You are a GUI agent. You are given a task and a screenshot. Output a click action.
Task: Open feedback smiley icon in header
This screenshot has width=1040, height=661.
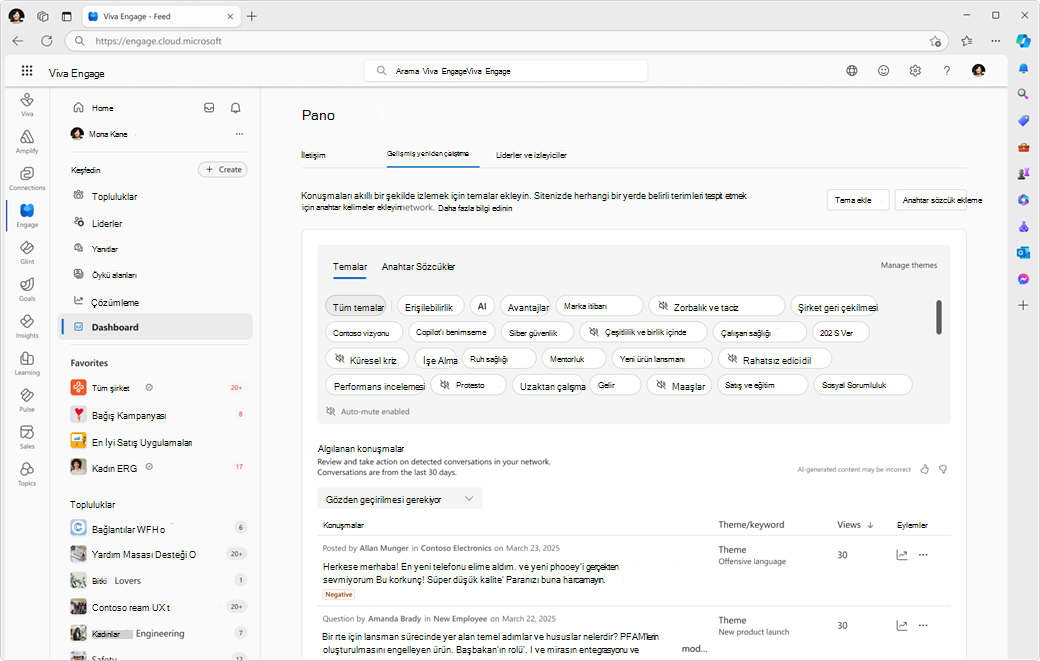pos(883,70)
